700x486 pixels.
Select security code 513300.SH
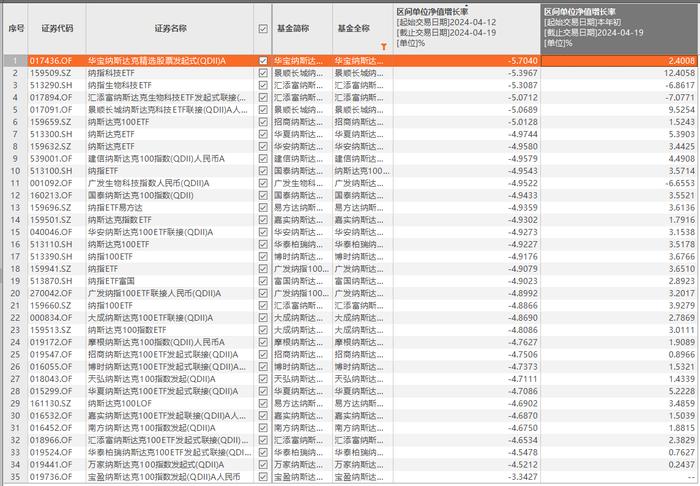[x=51, y=134]
